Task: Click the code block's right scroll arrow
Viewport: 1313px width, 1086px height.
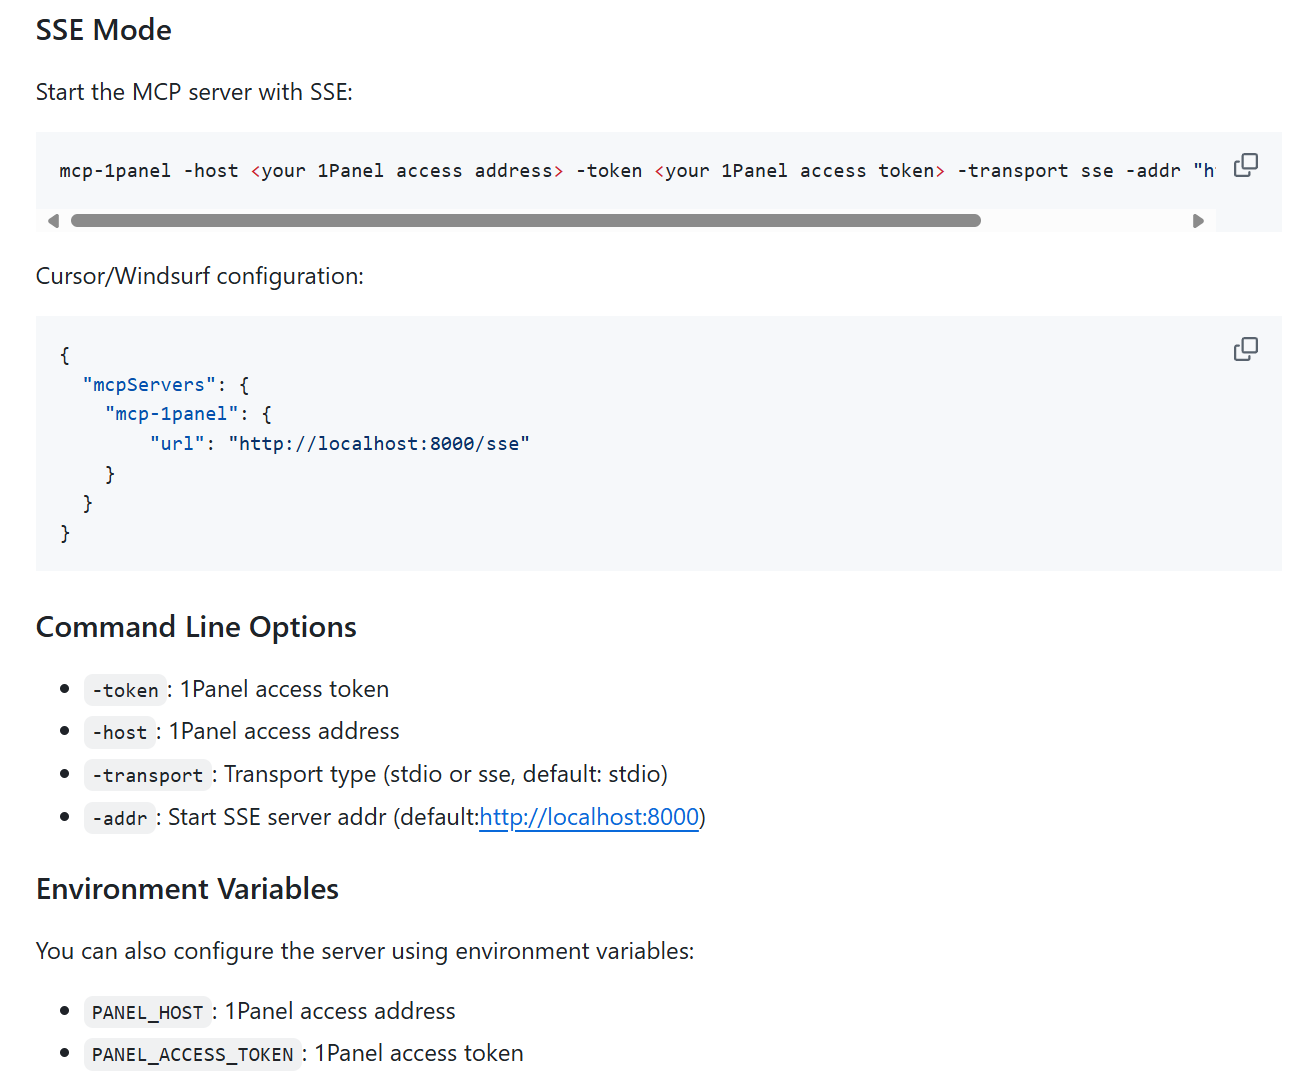Action: (x=1198, y=221)
